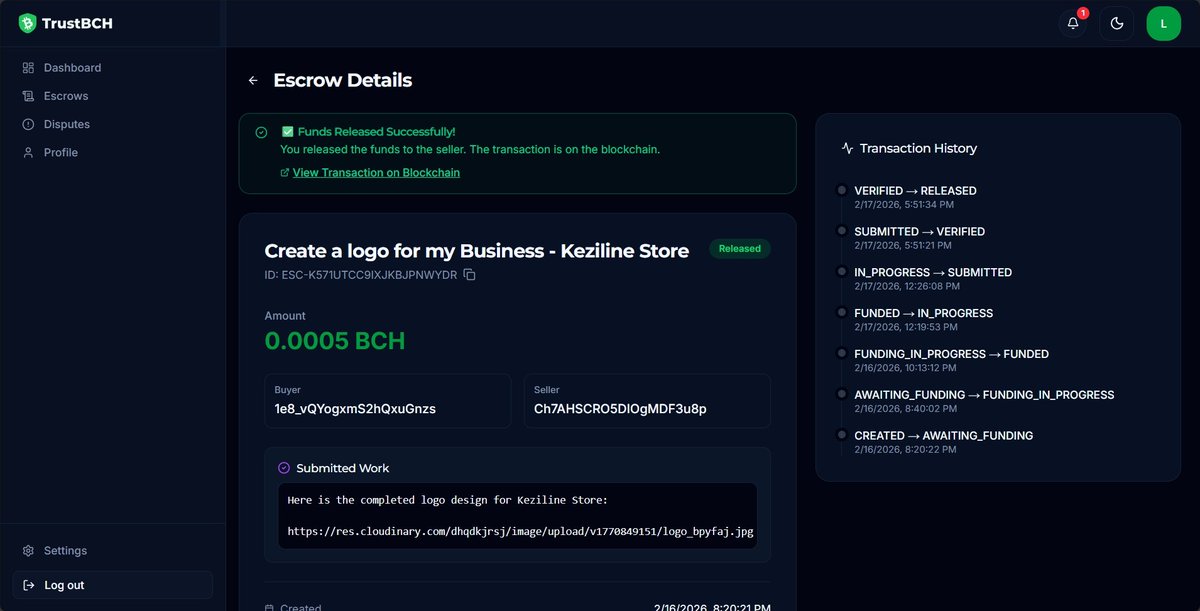The width and height of the screenshot is (1200, 611).
Task: Click the submitted work text box
Action: click(517, 516)
